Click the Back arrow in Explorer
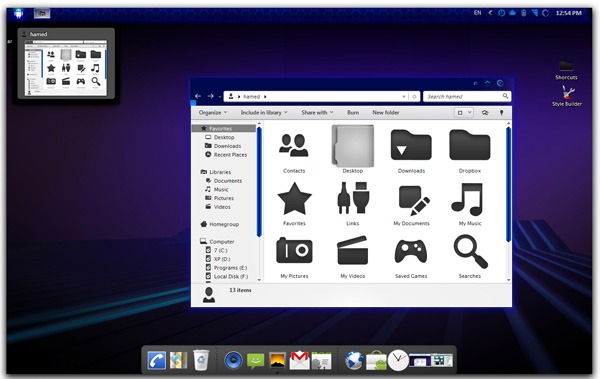This screenshot has height=379, width=600. 198,96
